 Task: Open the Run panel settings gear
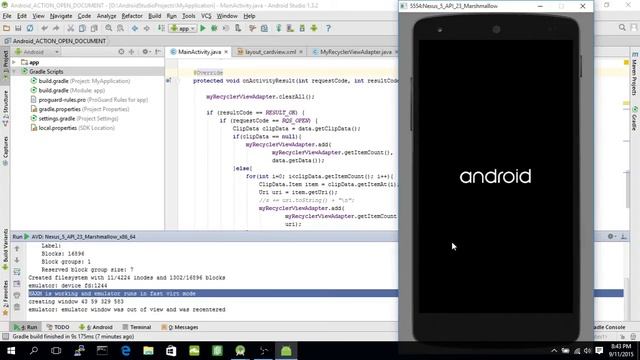pyautogui.click(x=611, y=236)
